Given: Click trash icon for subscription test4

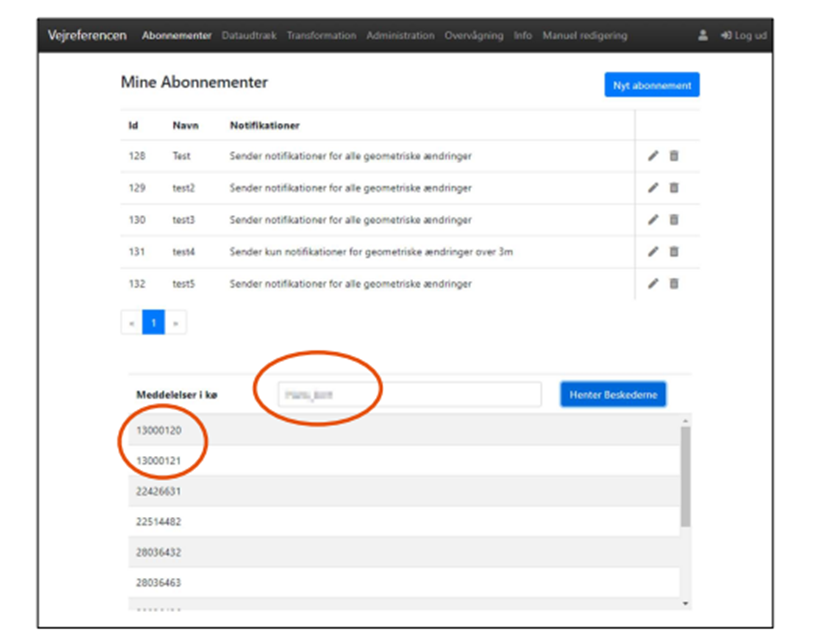Looking at the screenshot, I should (674, 252).
